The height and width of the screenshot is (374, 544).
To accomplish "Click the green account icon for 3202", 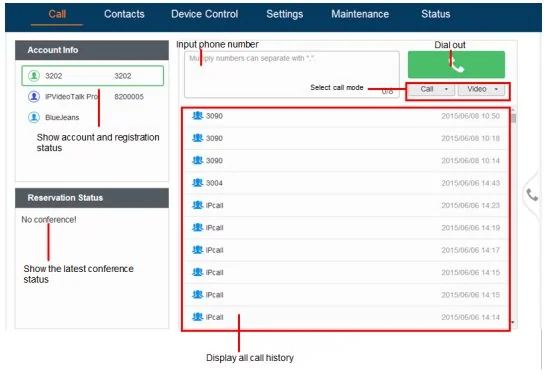I will pyautogui.click(x=34, y=76).
